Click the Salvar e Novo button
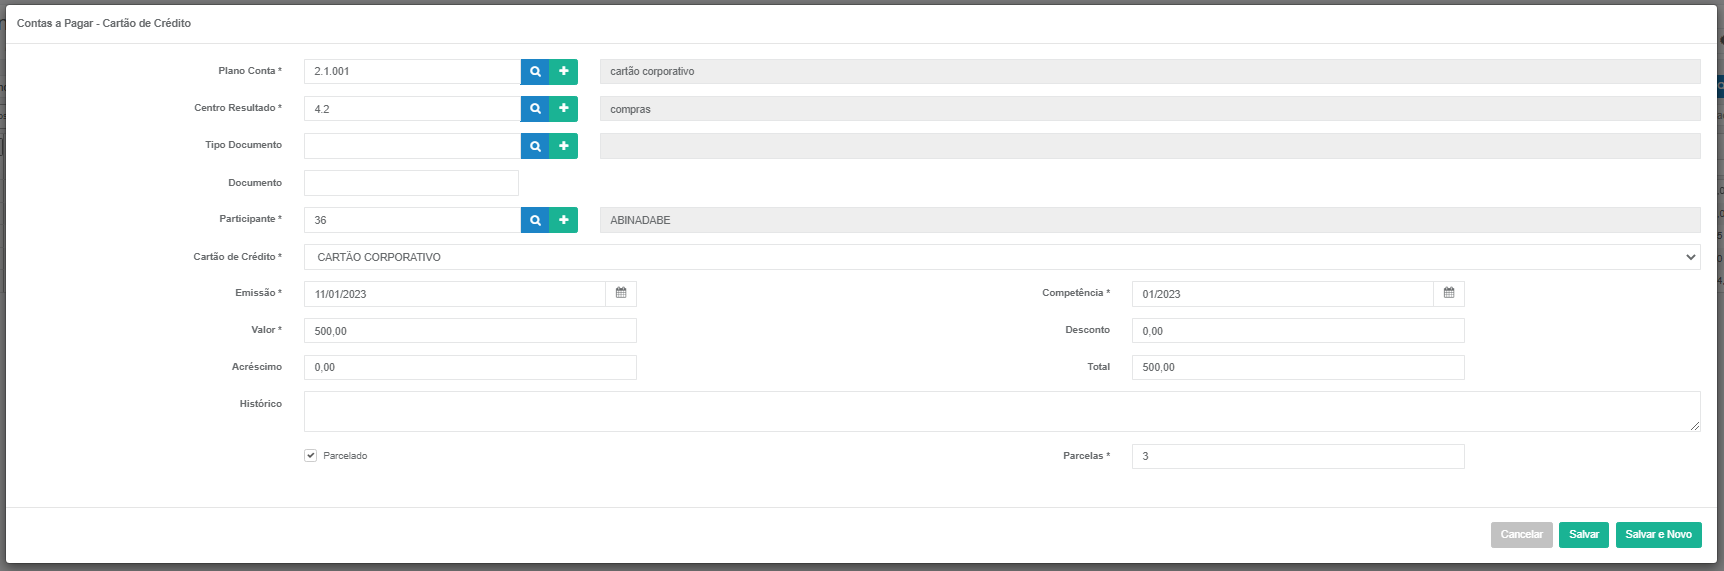 click(x=1658, y=535)
